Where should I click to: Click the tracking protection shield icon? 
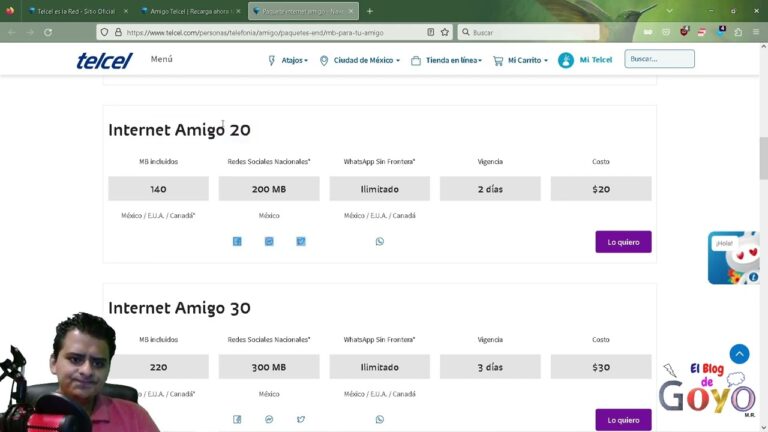tap(104, 32)
